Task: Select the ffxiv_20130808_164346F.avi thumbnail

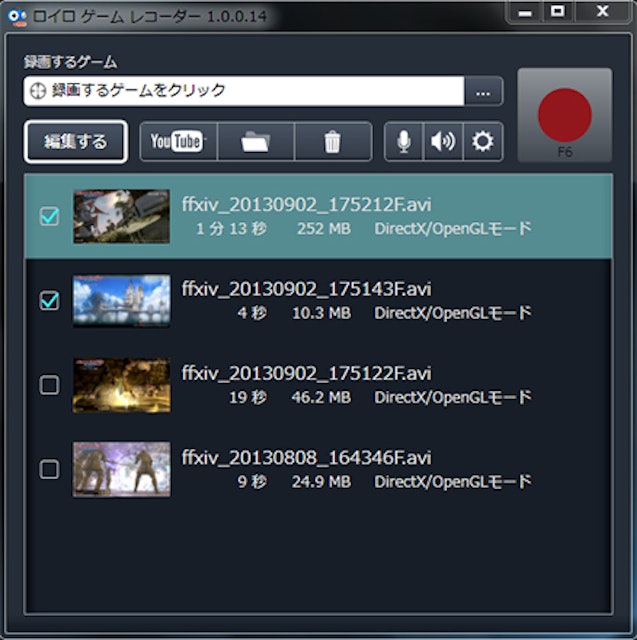Action: pyautogui.click(x=121, y=469)
